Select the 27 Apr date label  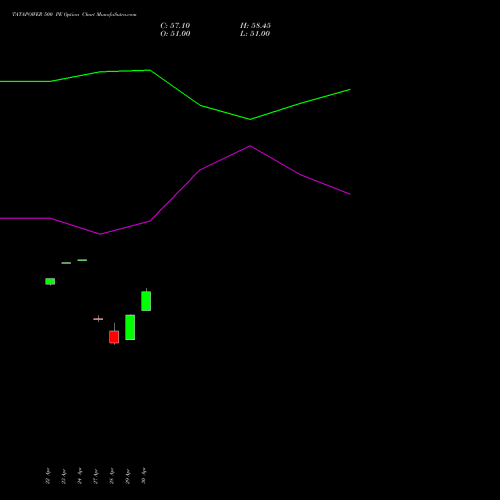96,476
